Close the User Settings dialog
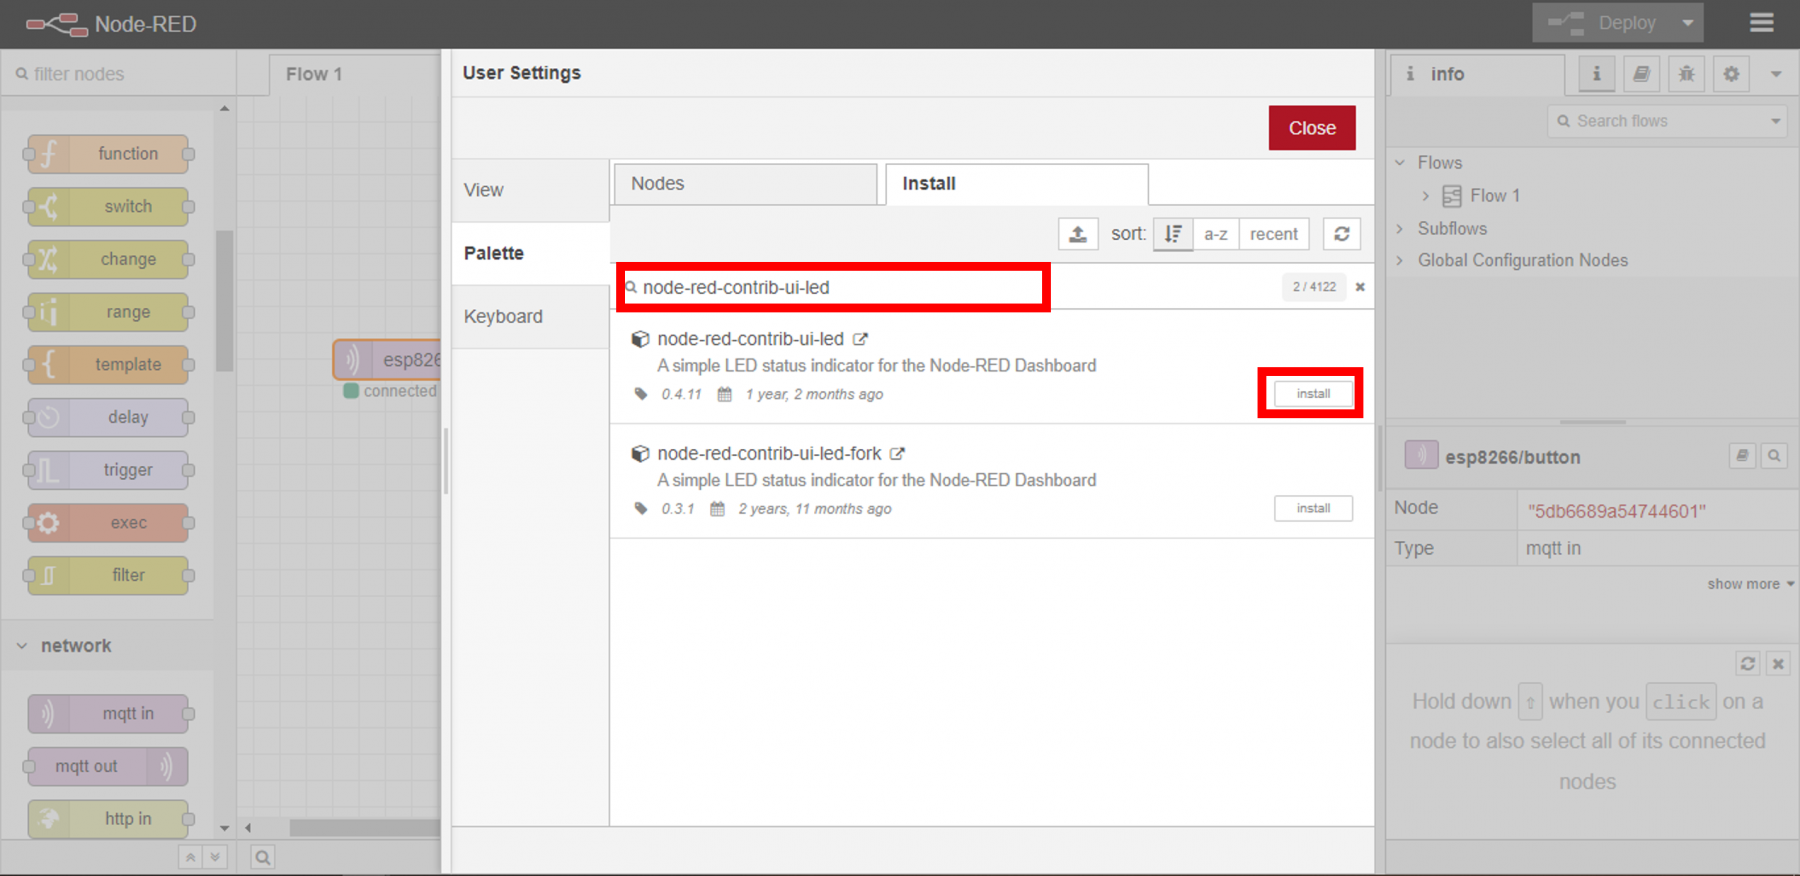The height and width of the screenshot is (876, 1800). pos(1311,128)
